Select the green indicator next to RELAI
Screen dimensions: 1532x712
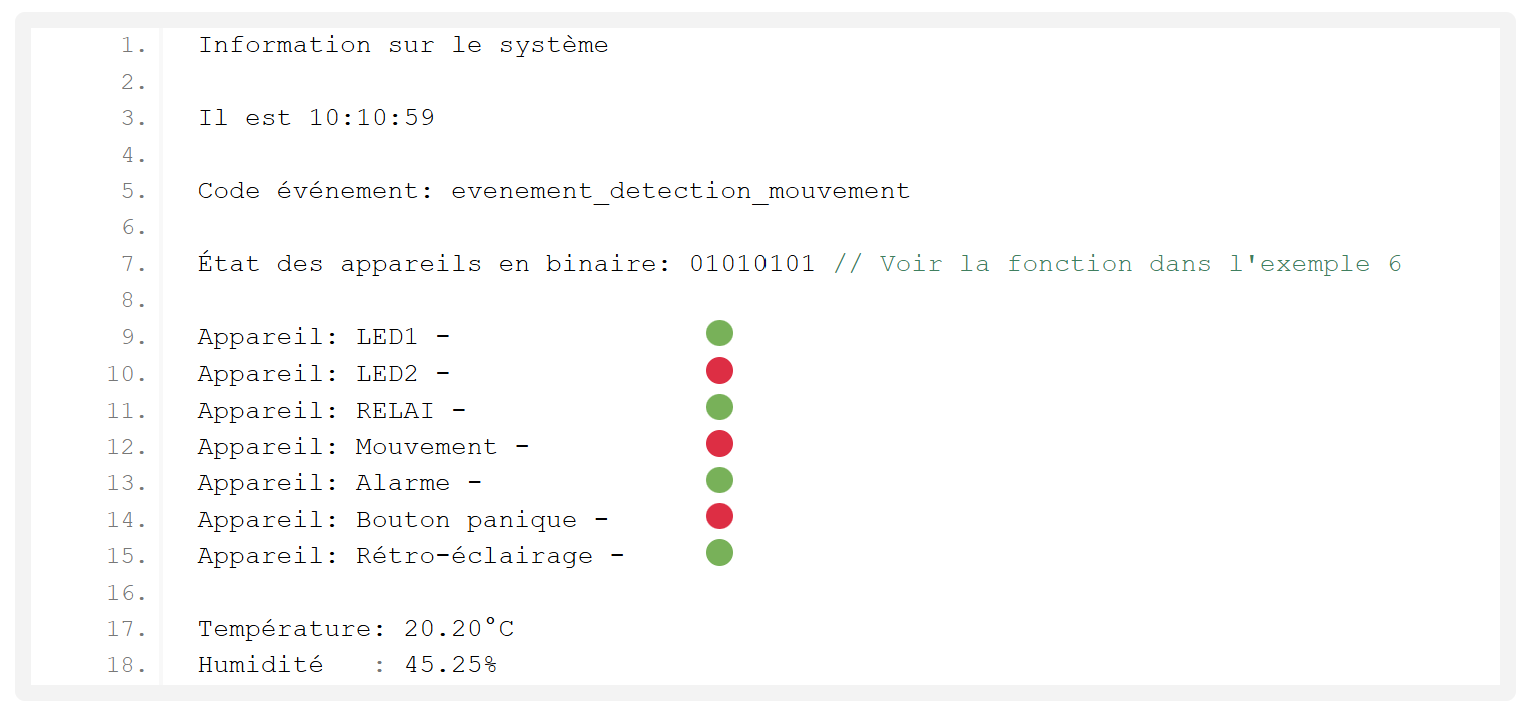(x=719, y=407)
